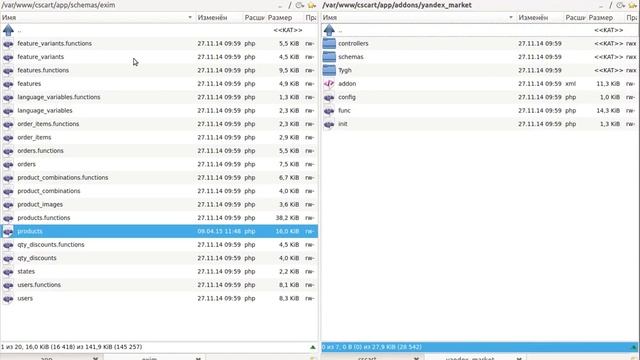Click the schemas folder icon

pos(329,57)
